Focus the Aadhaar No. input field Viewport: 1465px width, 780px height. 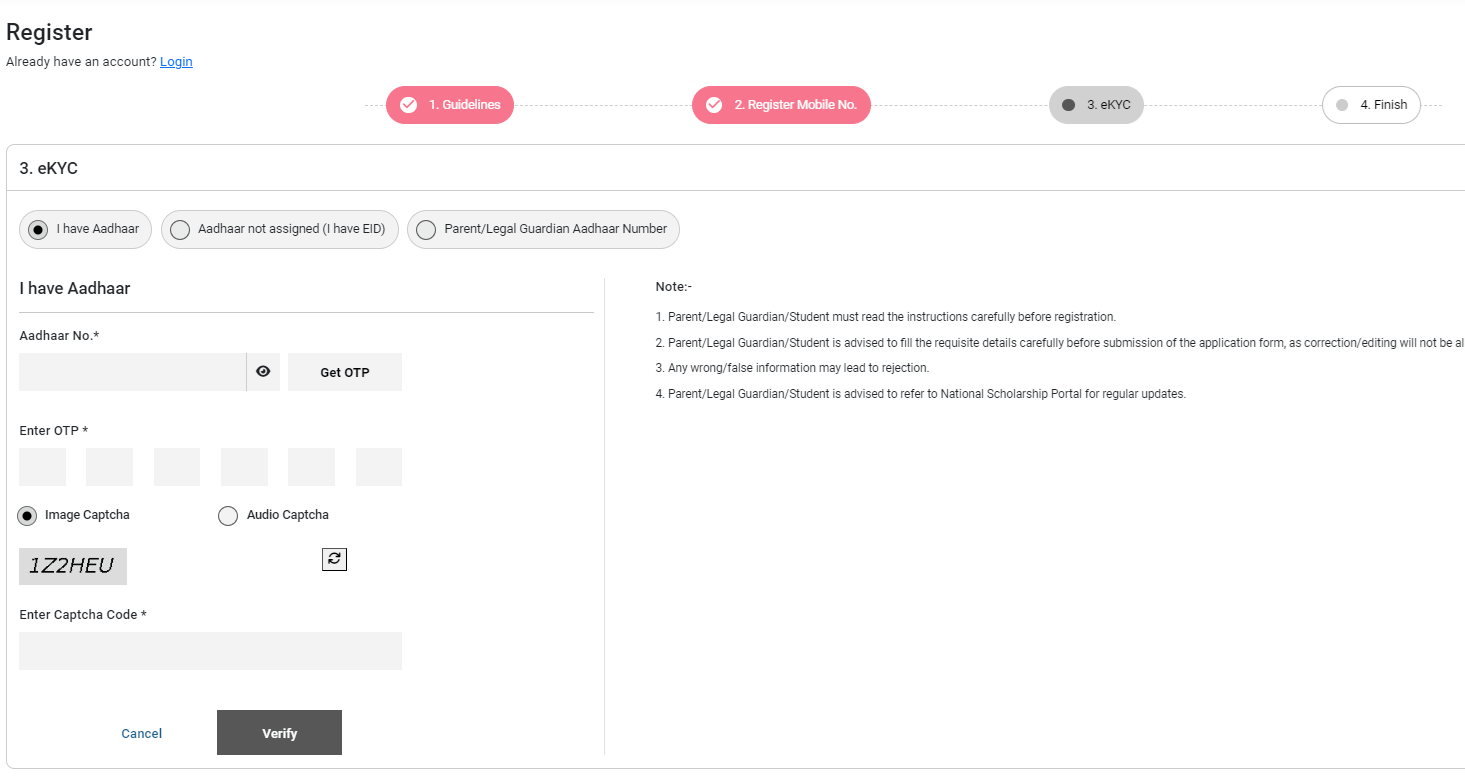coord(132,372)
